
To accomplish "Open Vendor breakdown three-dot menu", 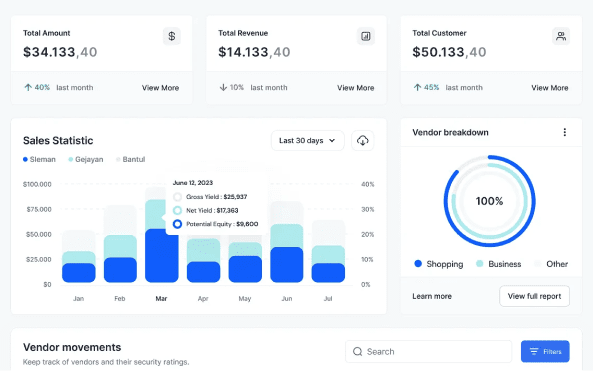I will [565, 132].
